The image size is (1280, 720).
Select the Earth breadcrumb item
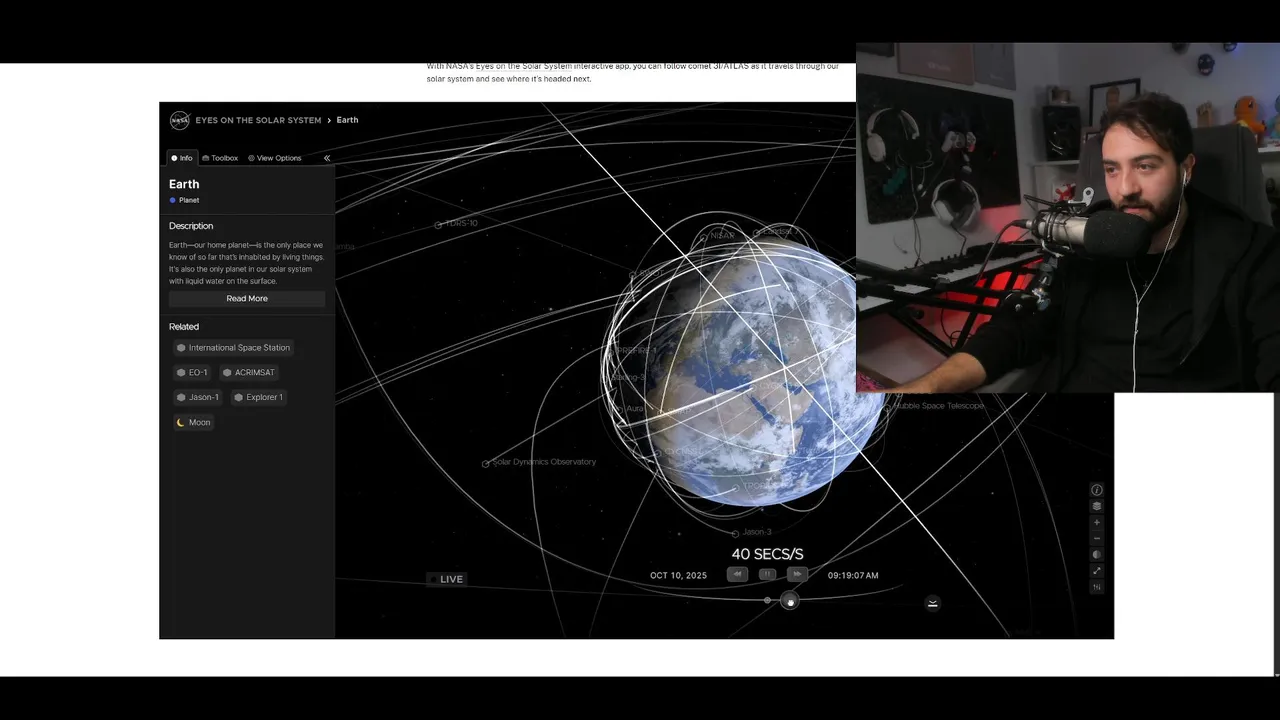pyautogui.click(x=347, y=120)
